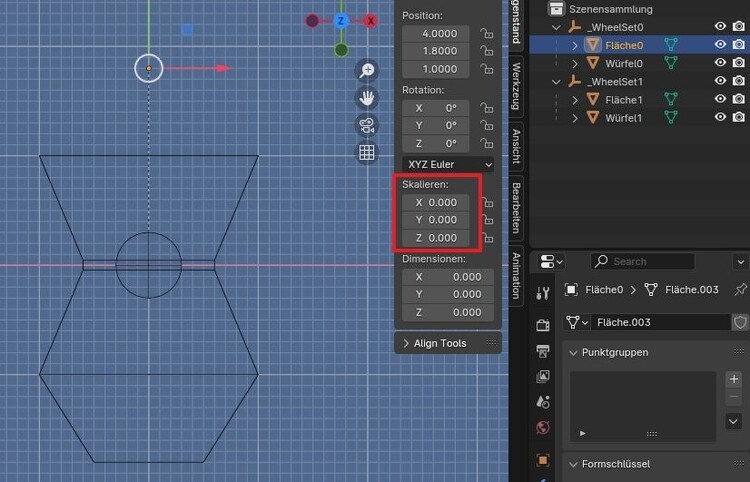The width and height of the screenshot is (750, 482).
Task: Click the pin icon in properties header
Action: (x=739, y=290)
